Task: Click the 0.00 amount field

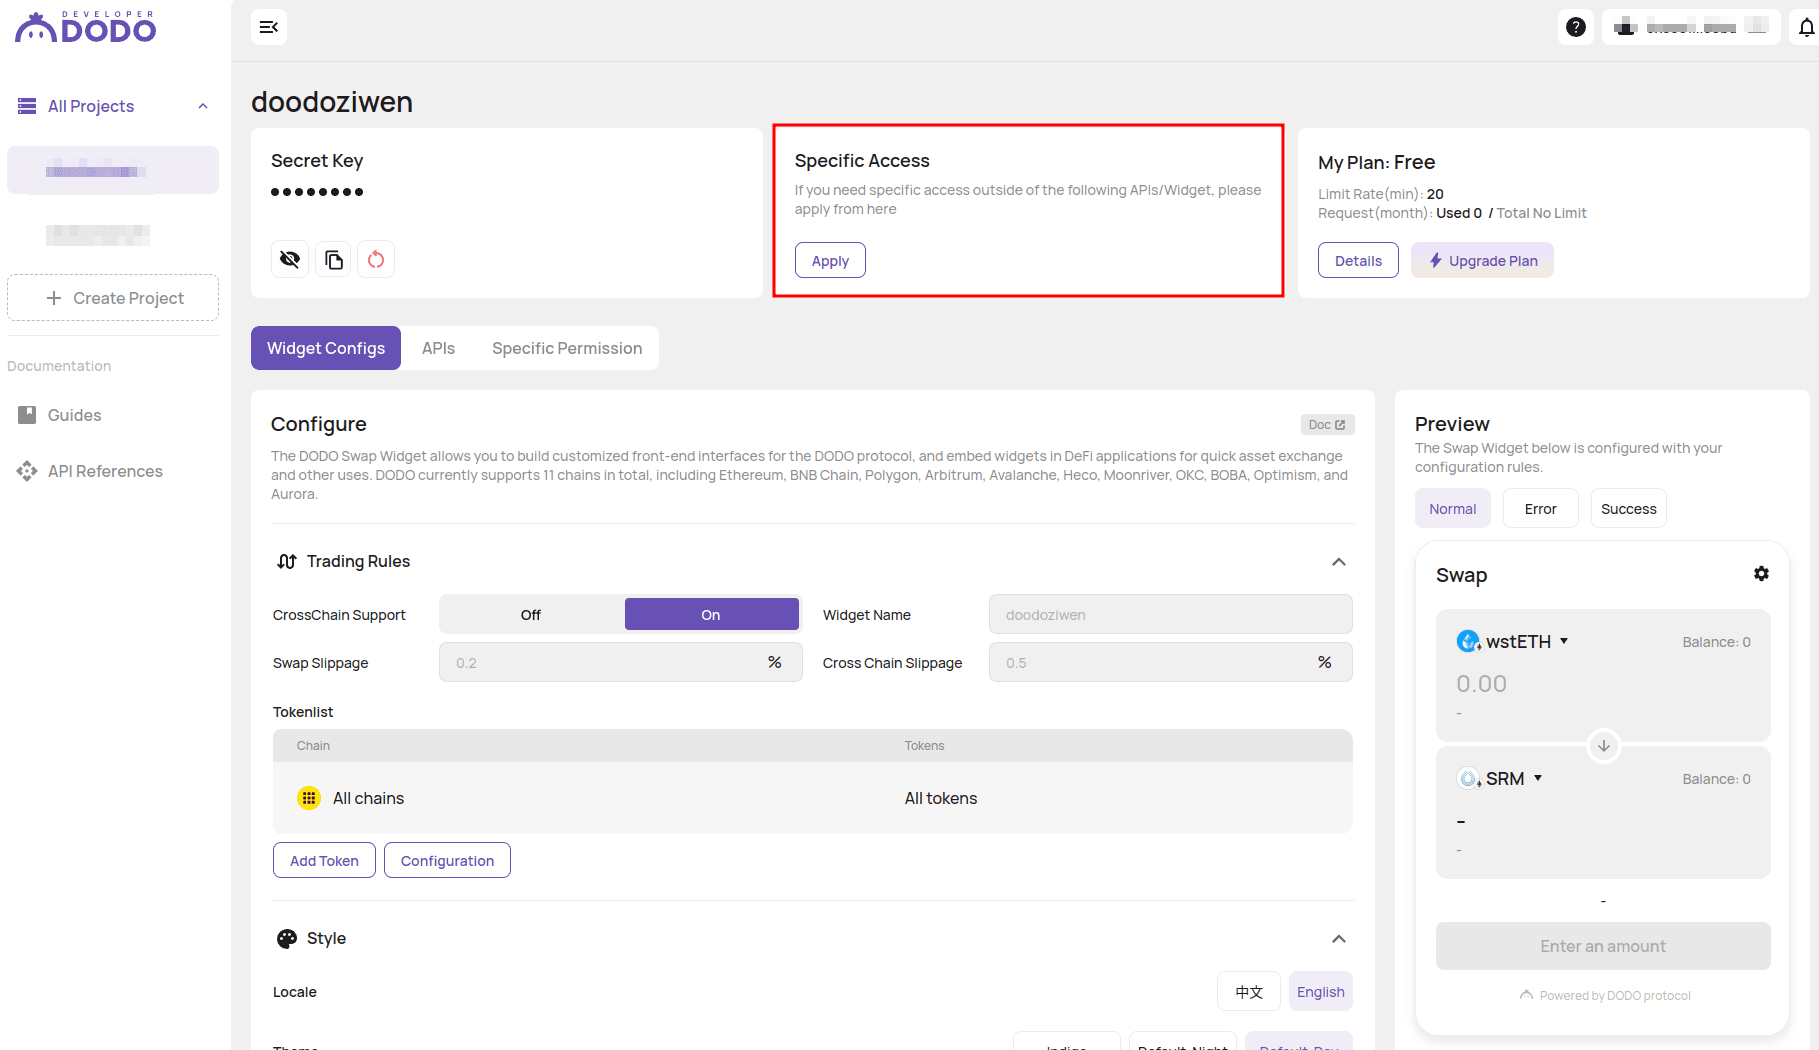Action: coord(1481,684)
